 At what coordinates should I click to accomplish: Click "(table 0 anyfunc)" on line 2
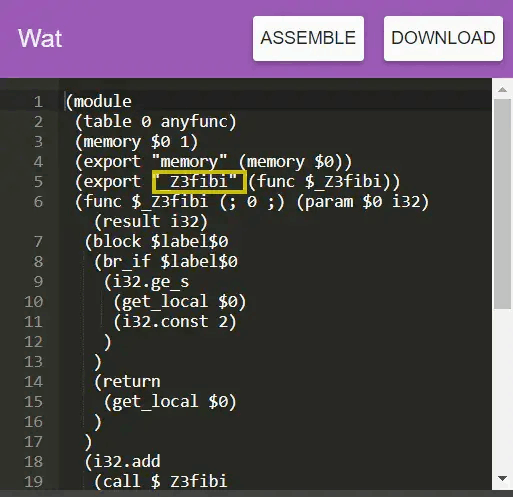(x=156, y=122)
